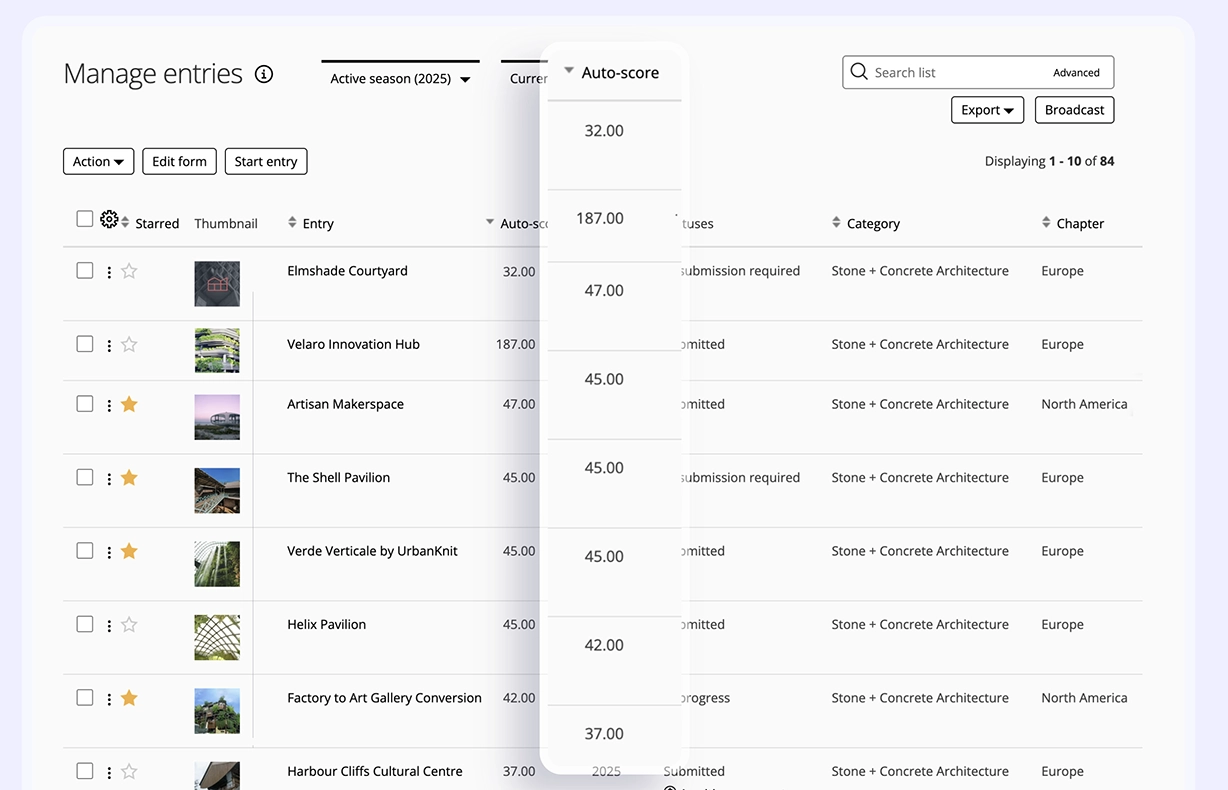Unstar the Artisan Makerspace entry
Viewport: 1228px width, 790px height.
coord(129,404)
